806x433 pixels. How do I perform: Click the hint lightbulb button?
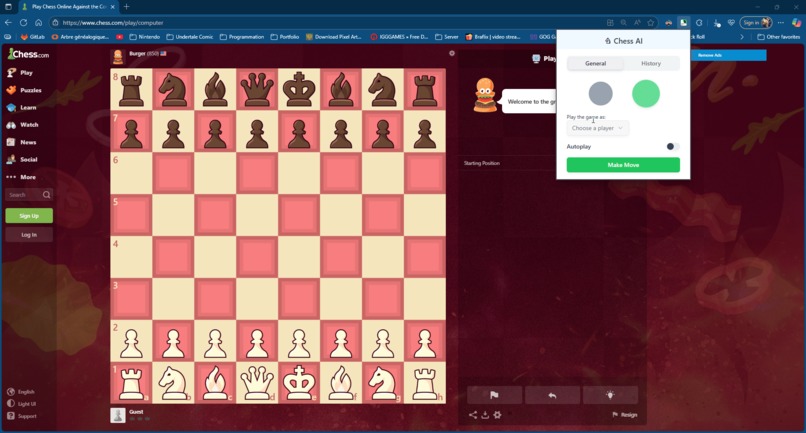(x=610, y=395)
